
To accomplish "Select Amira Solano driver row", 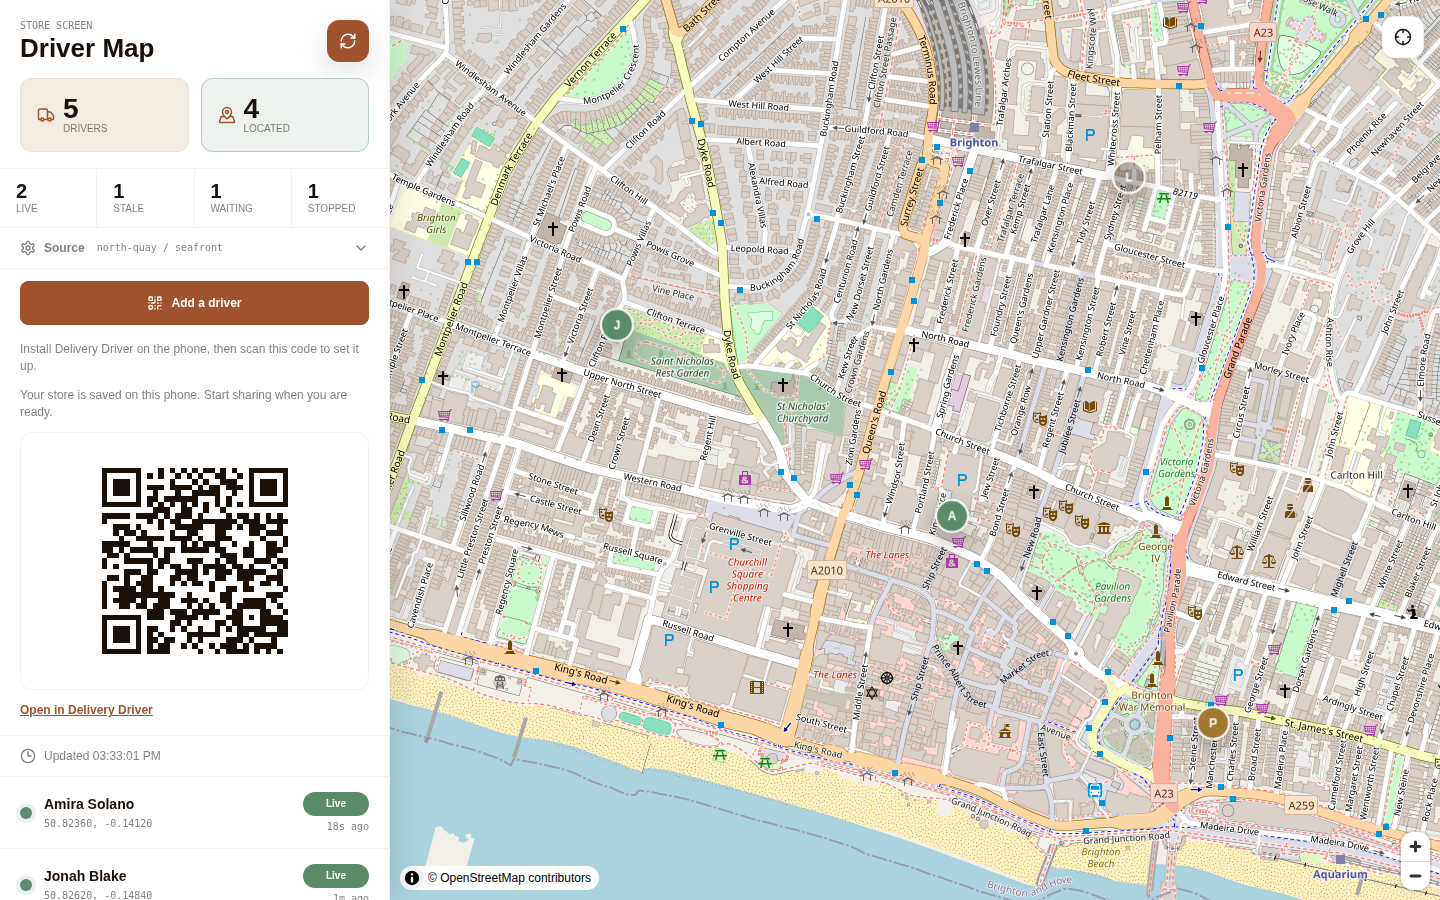I will click(x=194, y=813).
